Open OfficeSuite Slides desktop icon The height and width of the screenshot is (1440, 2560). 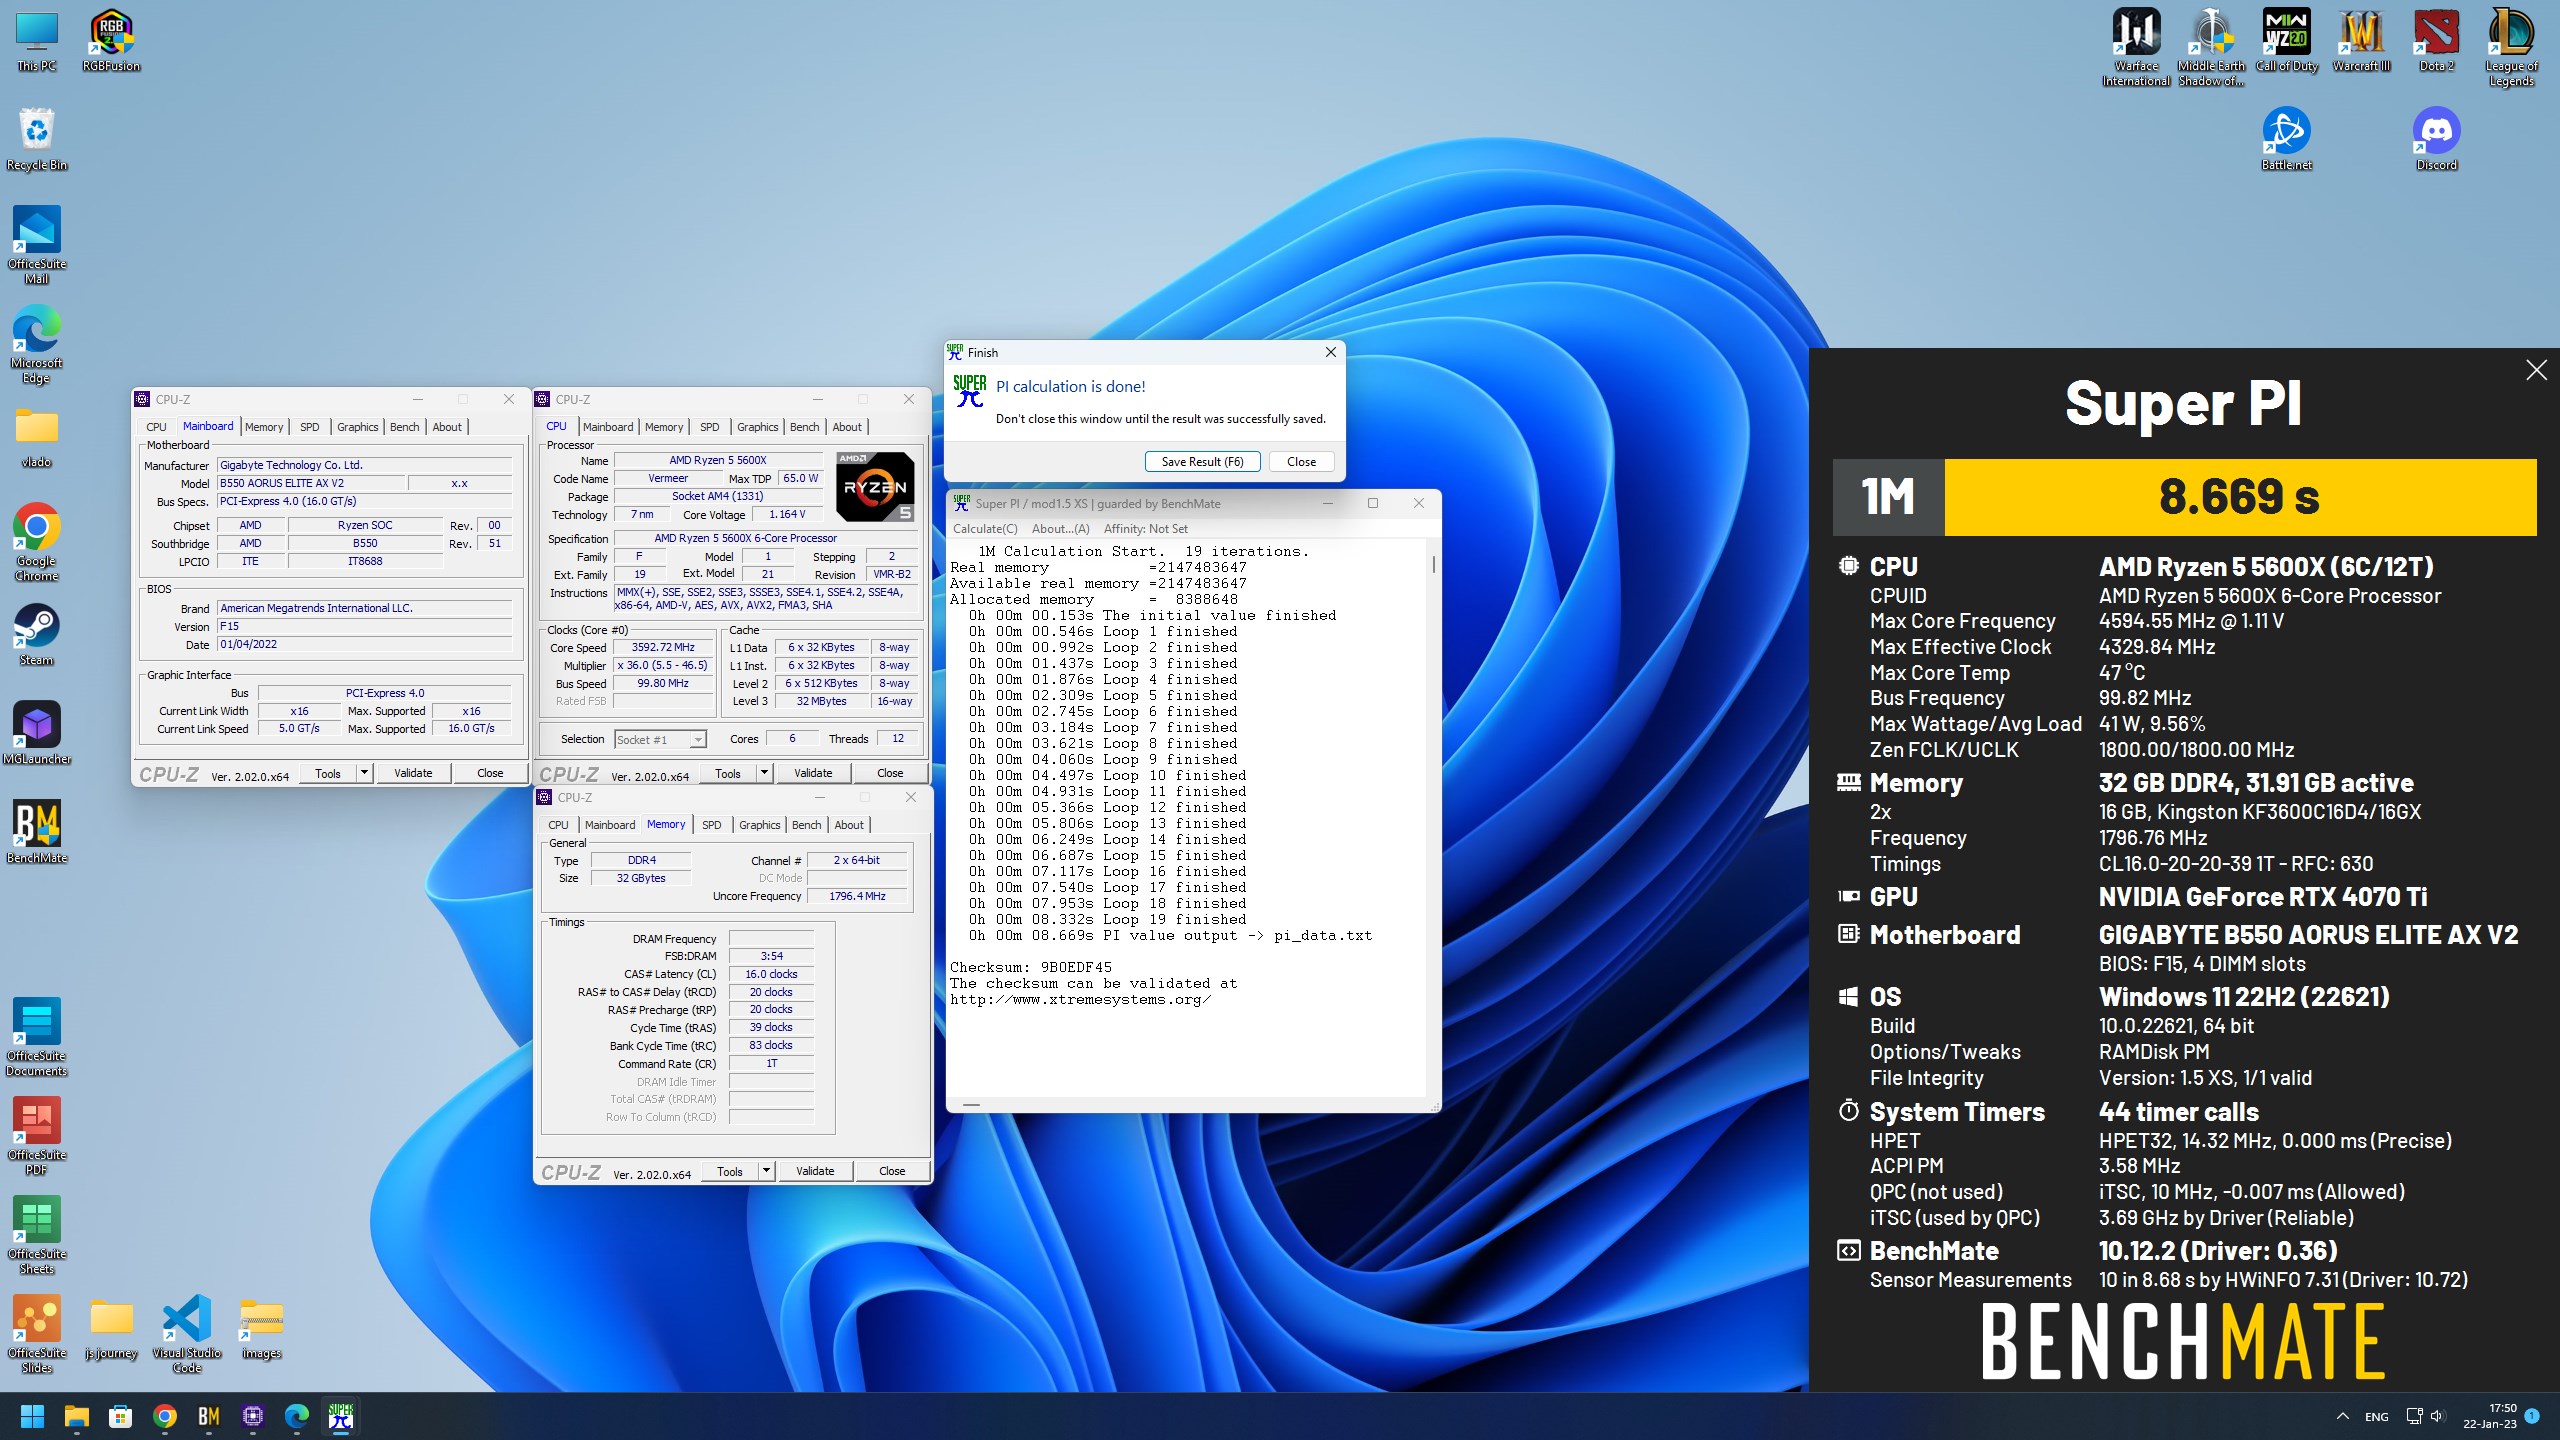[x=37, y=1334]
